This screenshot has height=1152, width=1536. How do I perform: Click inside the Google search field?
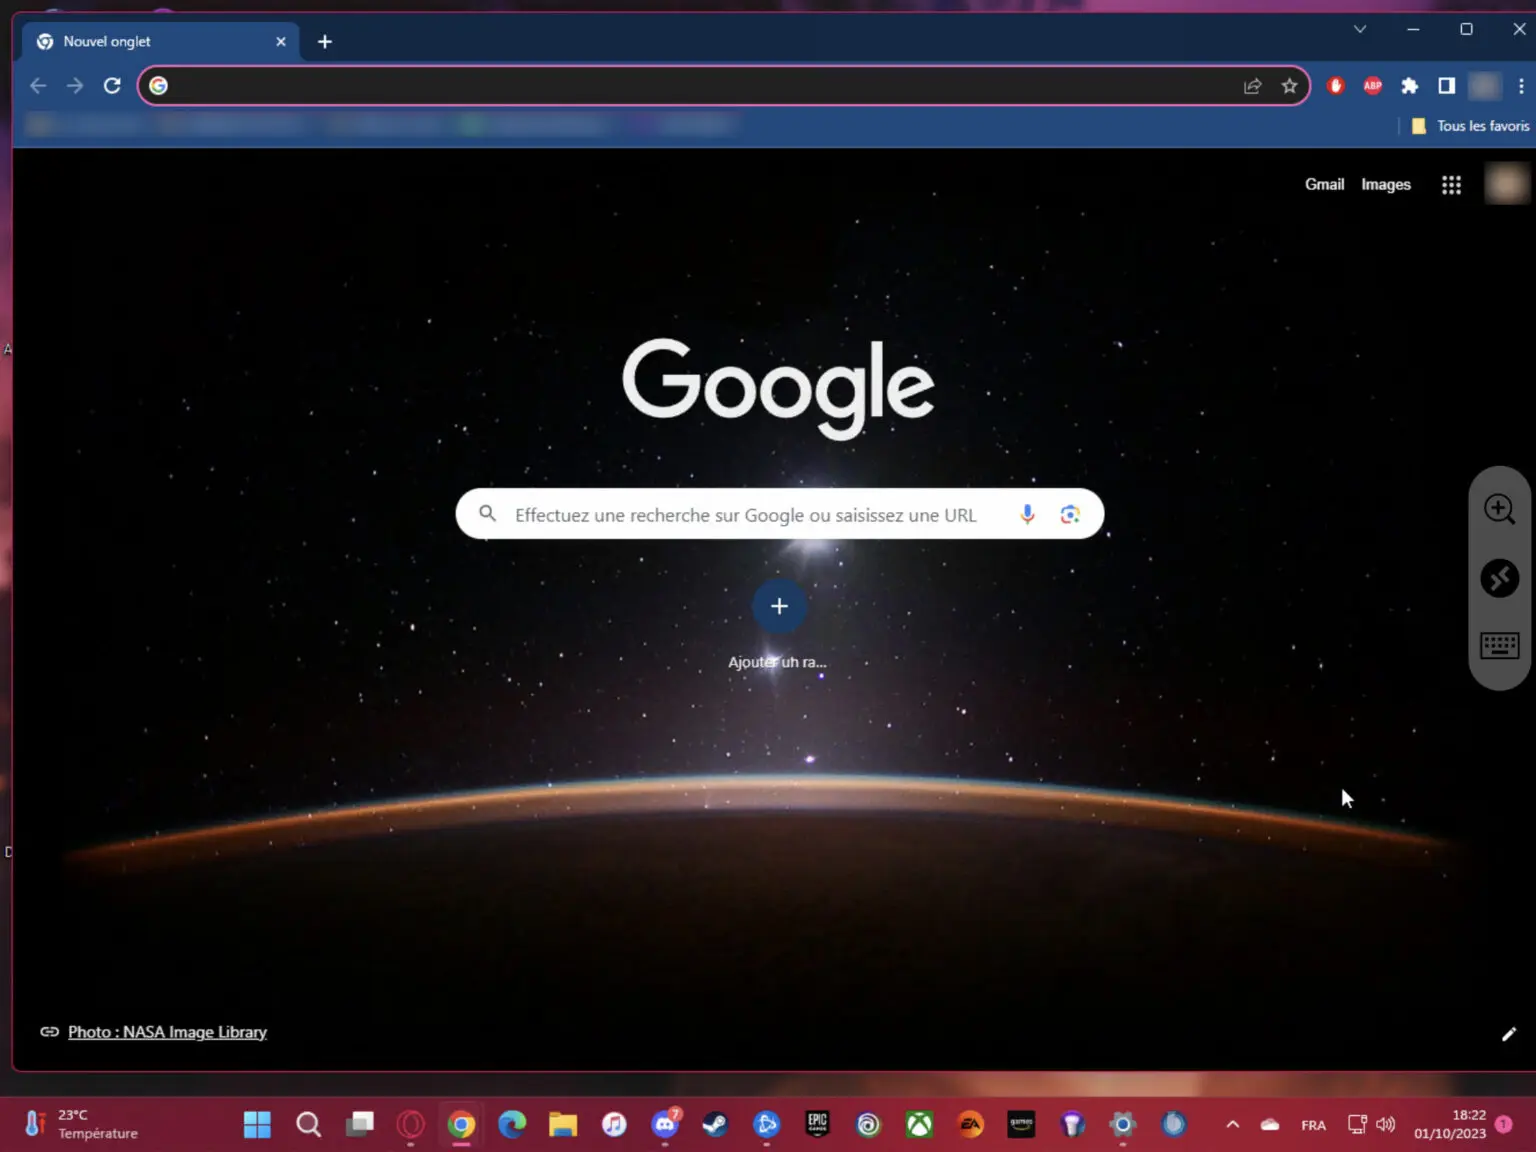(x=745, y=514)
